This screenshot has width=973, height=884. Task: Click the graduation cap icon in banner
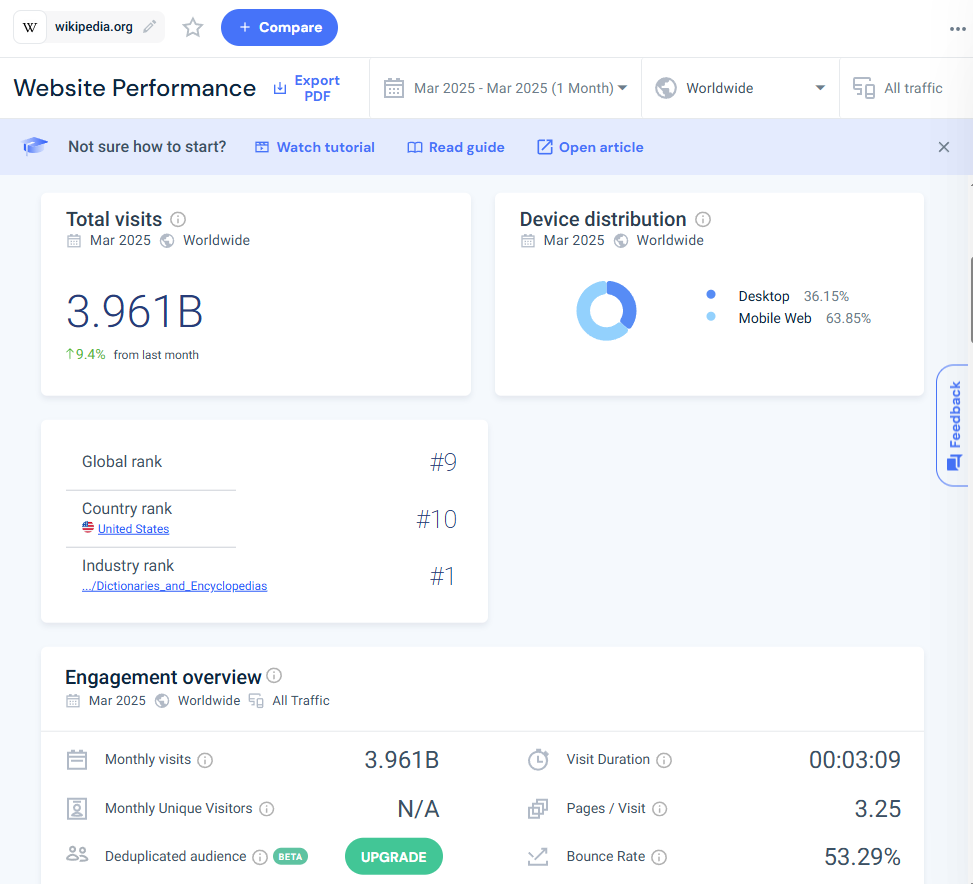pyautogui.click(x=35, y=146)
